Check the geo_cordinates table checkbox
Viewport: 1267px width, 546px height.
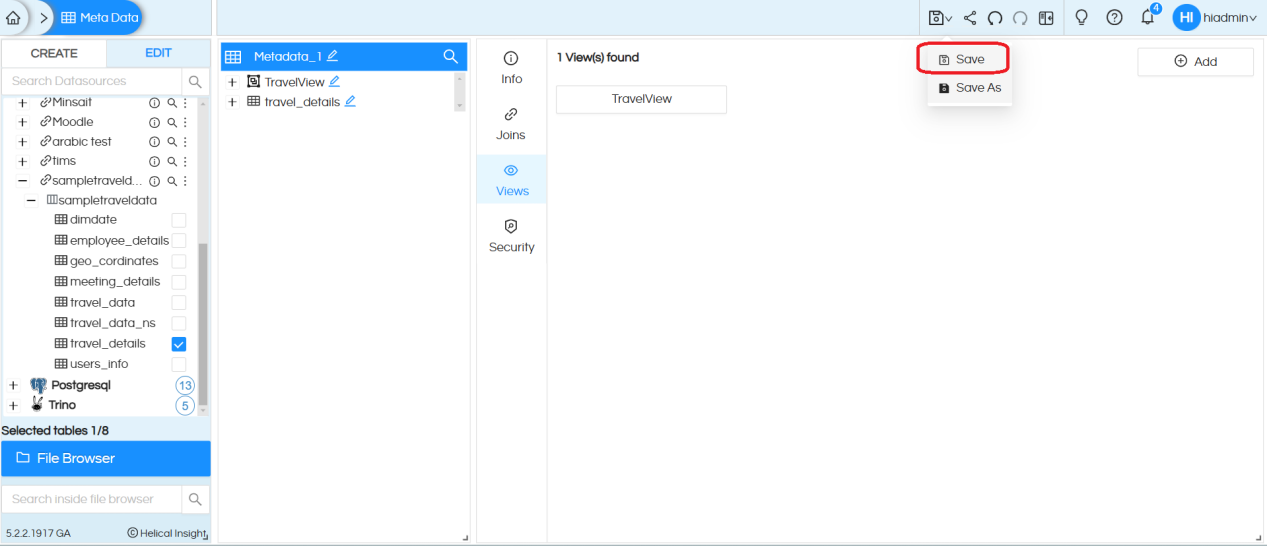(x=179, y=261)
